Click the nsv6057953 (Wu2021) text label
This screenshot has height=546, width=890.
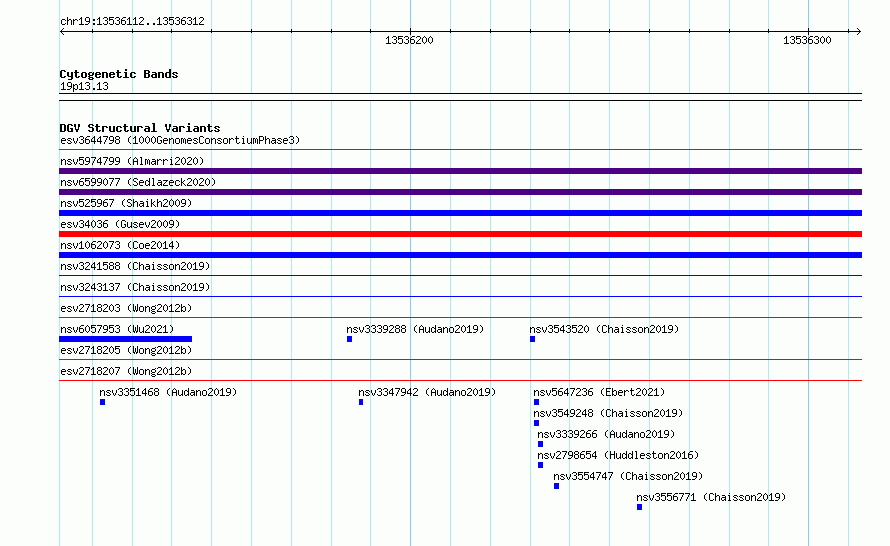[x=117, y=329]
